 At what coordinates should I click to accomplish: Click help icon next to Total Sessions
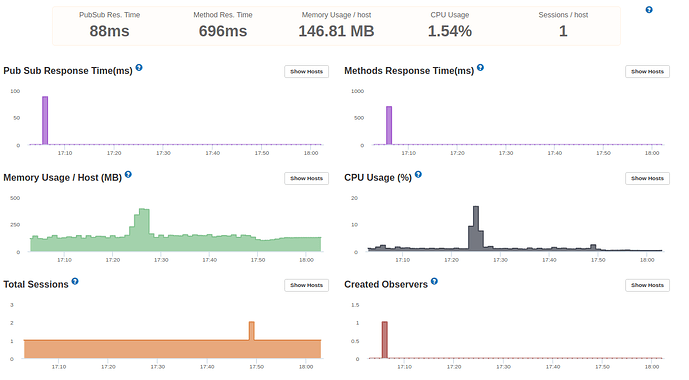coord(75,281)
